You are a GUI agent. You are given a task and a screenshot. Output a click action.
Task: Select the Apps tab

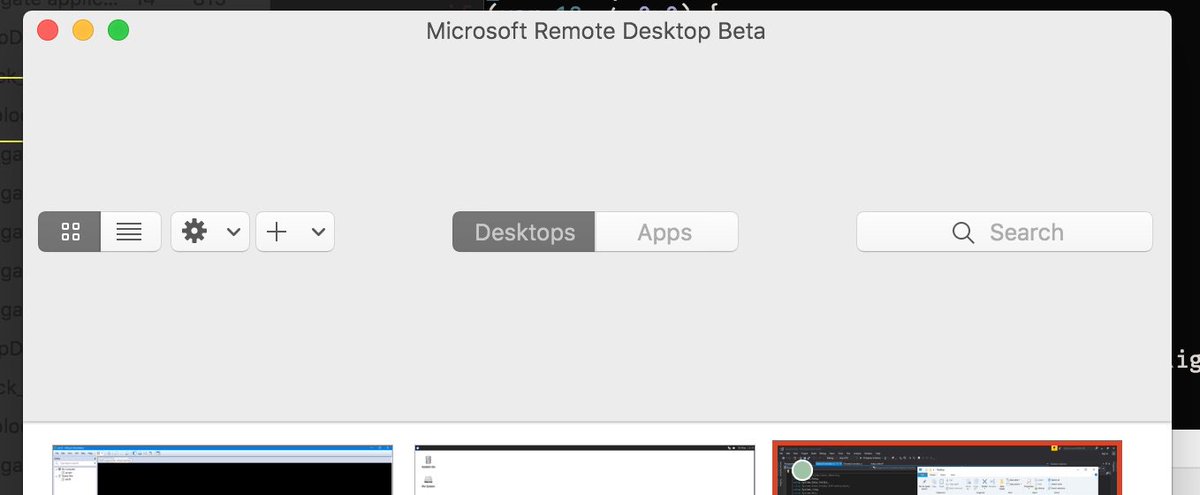click(666, 232)
